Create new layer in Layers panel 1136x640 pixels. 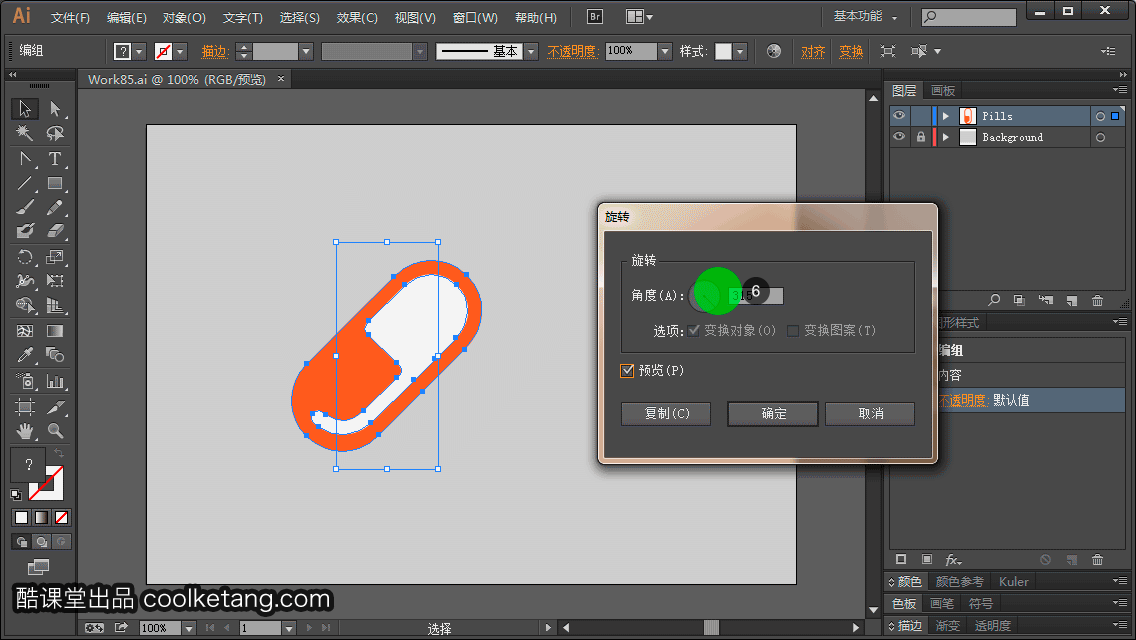pos(1072,300)
